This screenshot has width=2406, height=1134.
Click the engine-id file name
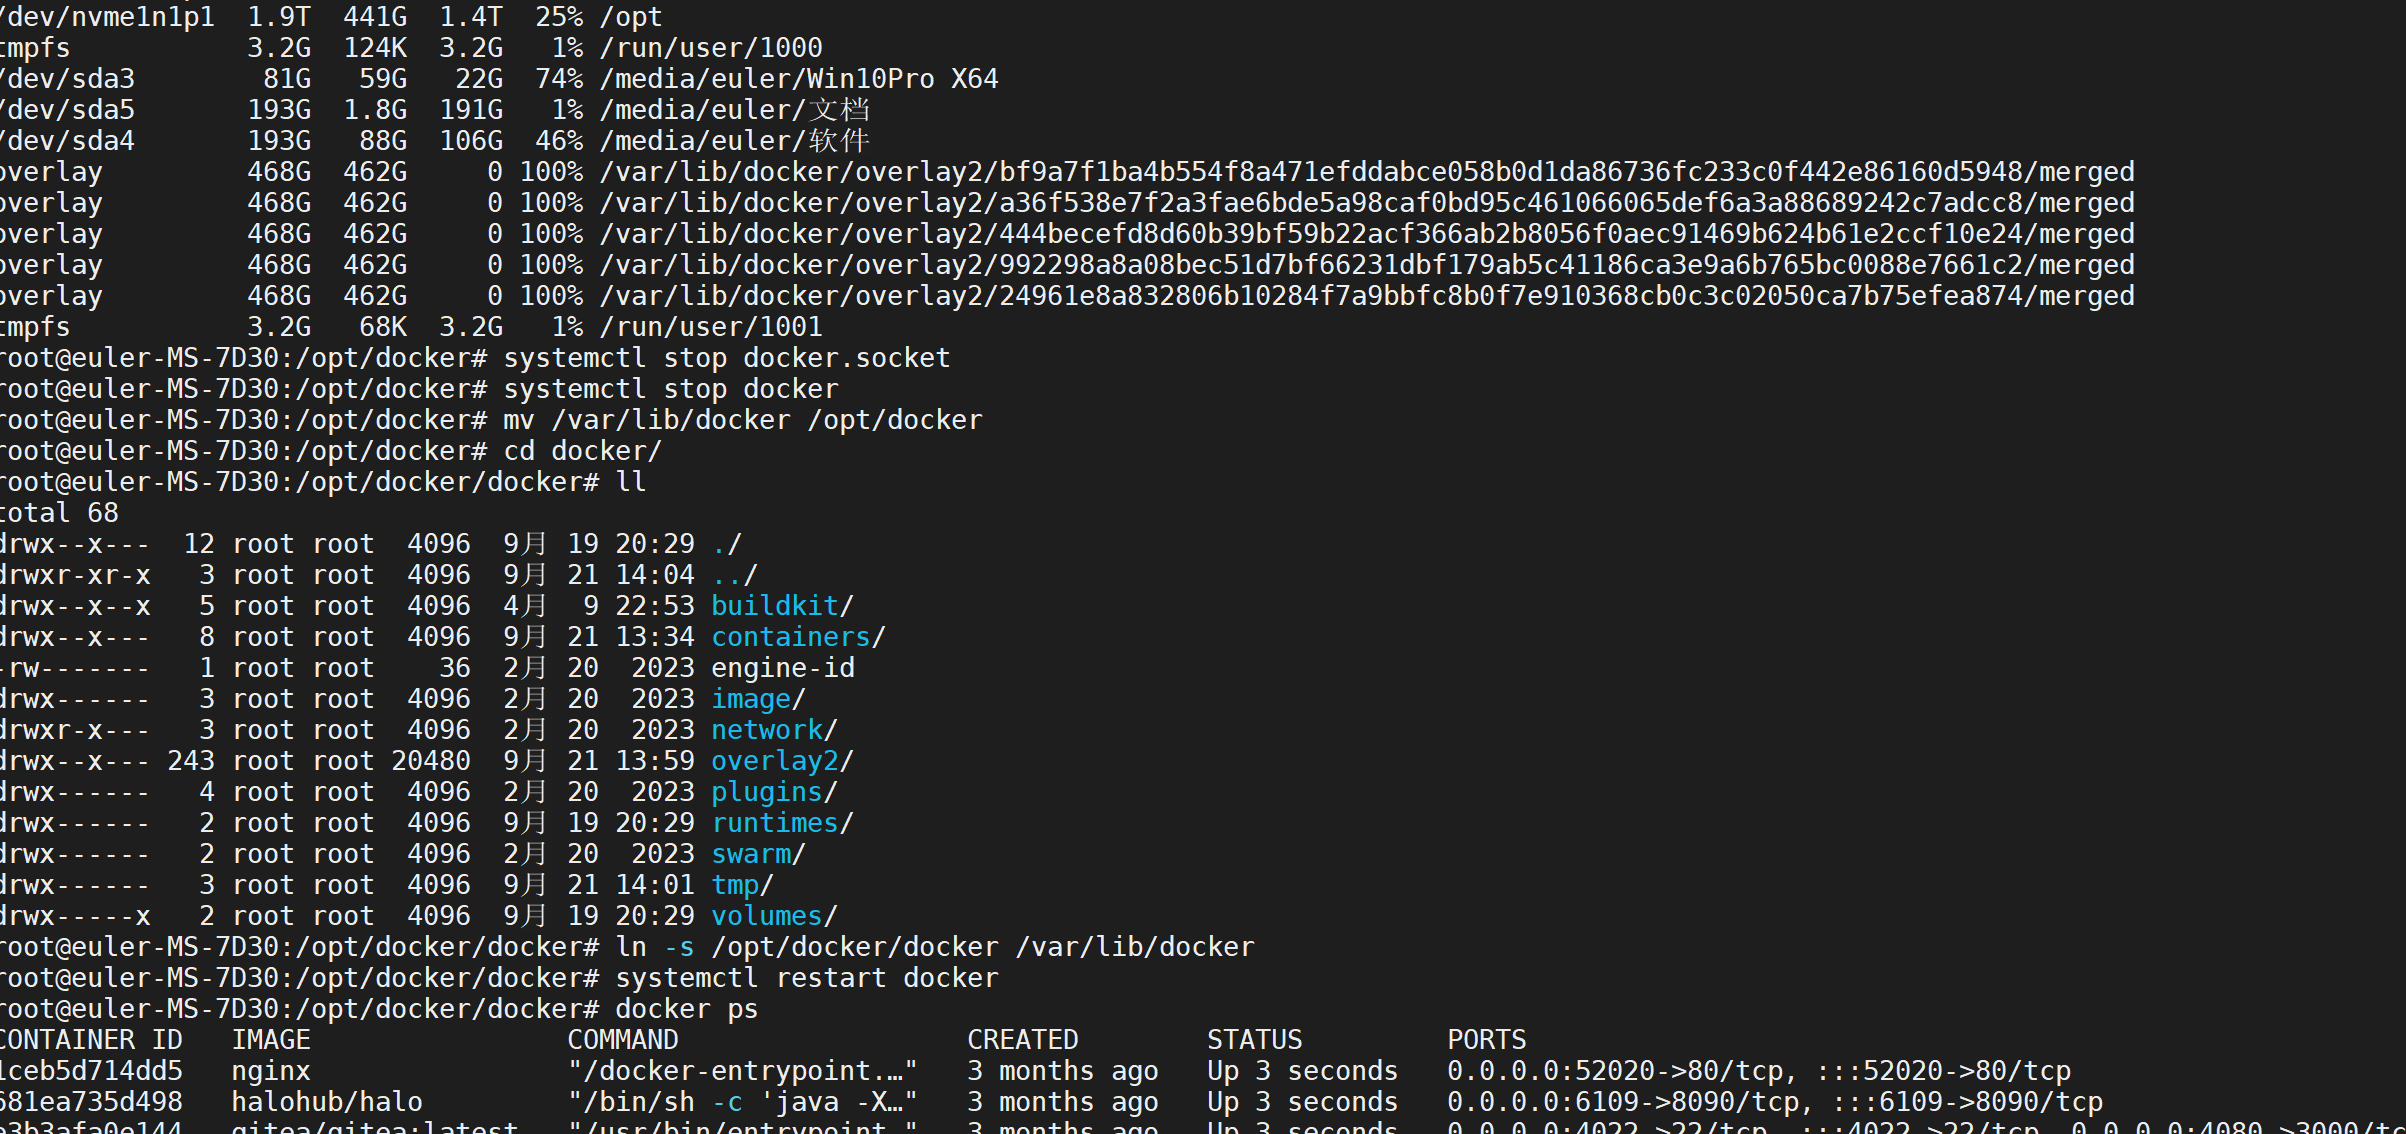coord(783,668)
